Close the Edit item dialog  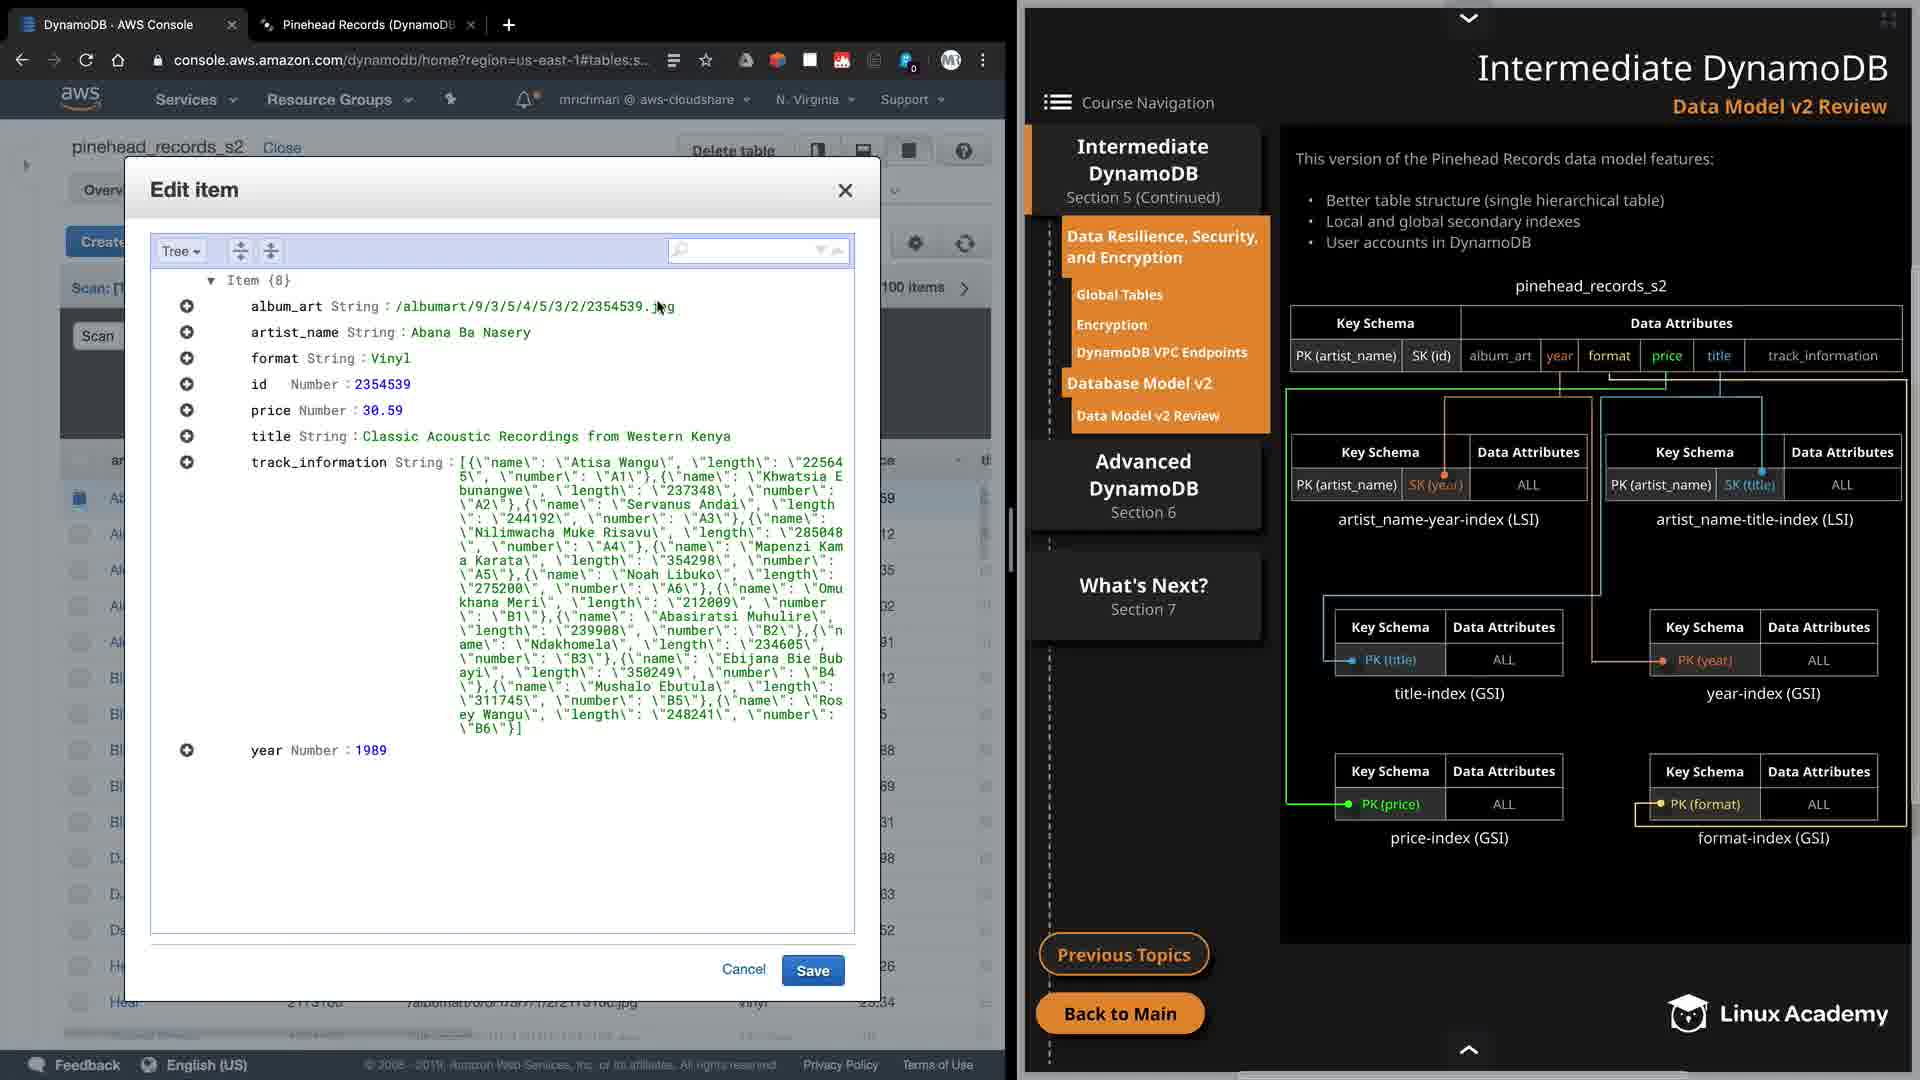pos(845,191)
